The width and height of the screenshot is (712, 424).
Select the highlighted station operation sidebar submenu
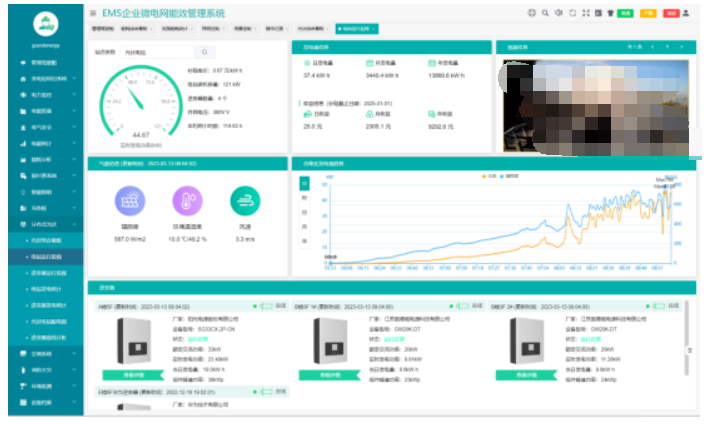pos(45,257)
